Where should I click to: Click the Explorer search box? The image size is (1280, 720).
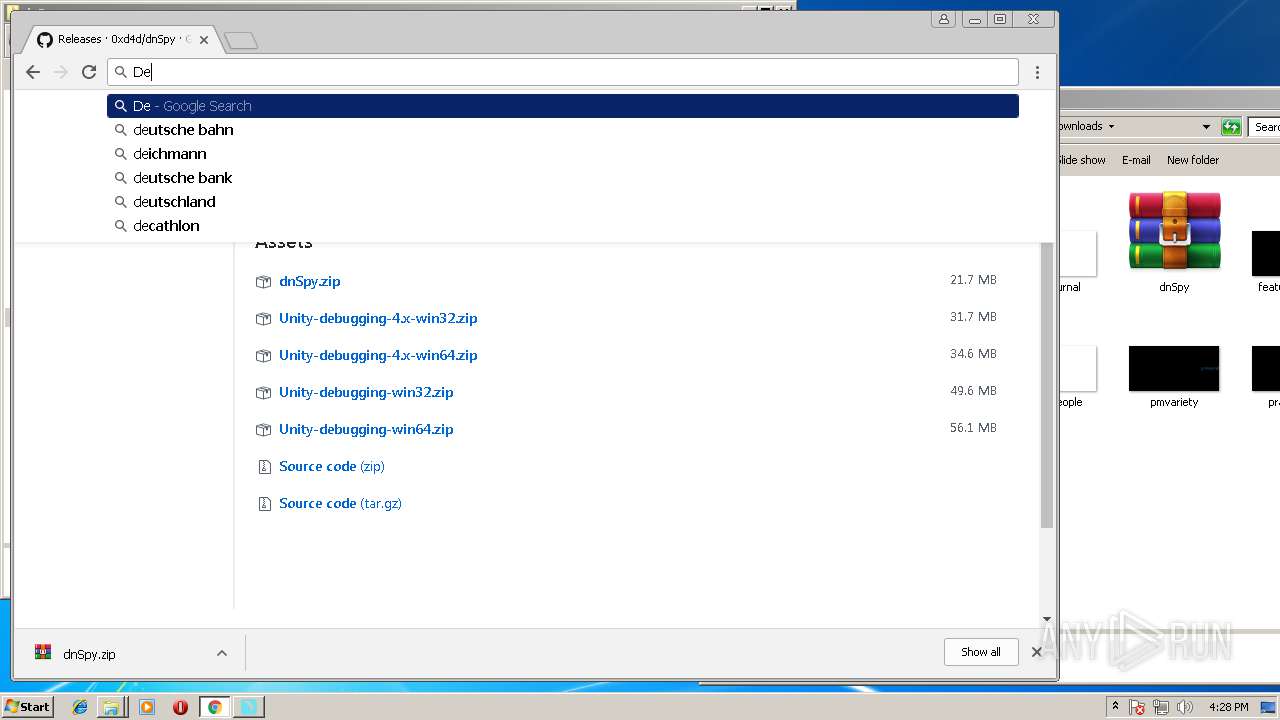coord(1266,127)
